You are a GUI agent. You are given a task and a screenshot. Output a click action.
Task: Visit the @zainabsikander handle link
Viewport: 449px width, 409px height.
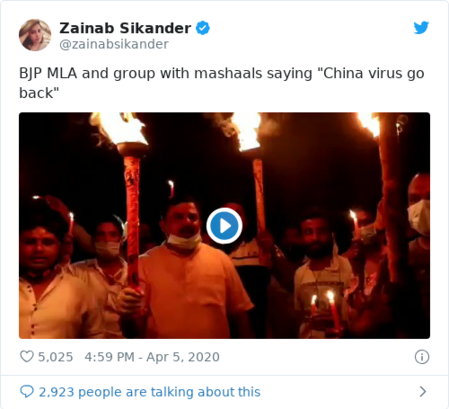pos(114,44)
